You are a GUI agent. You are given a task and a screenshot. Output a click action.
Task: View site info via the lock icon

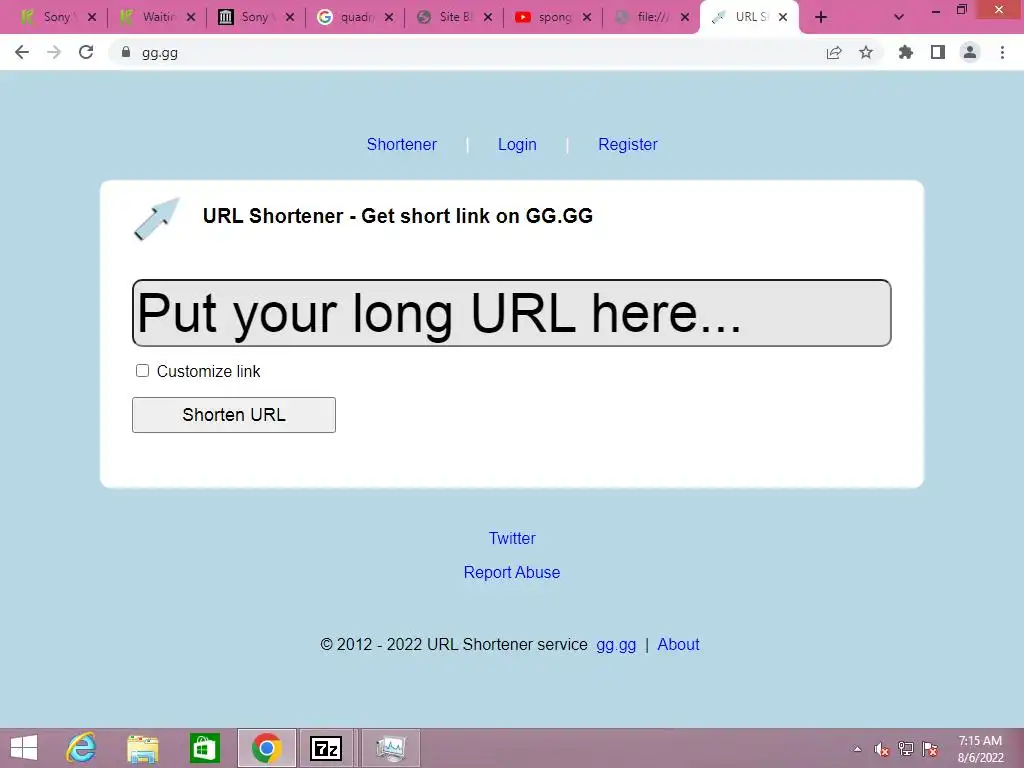click(x=126, y=52)
